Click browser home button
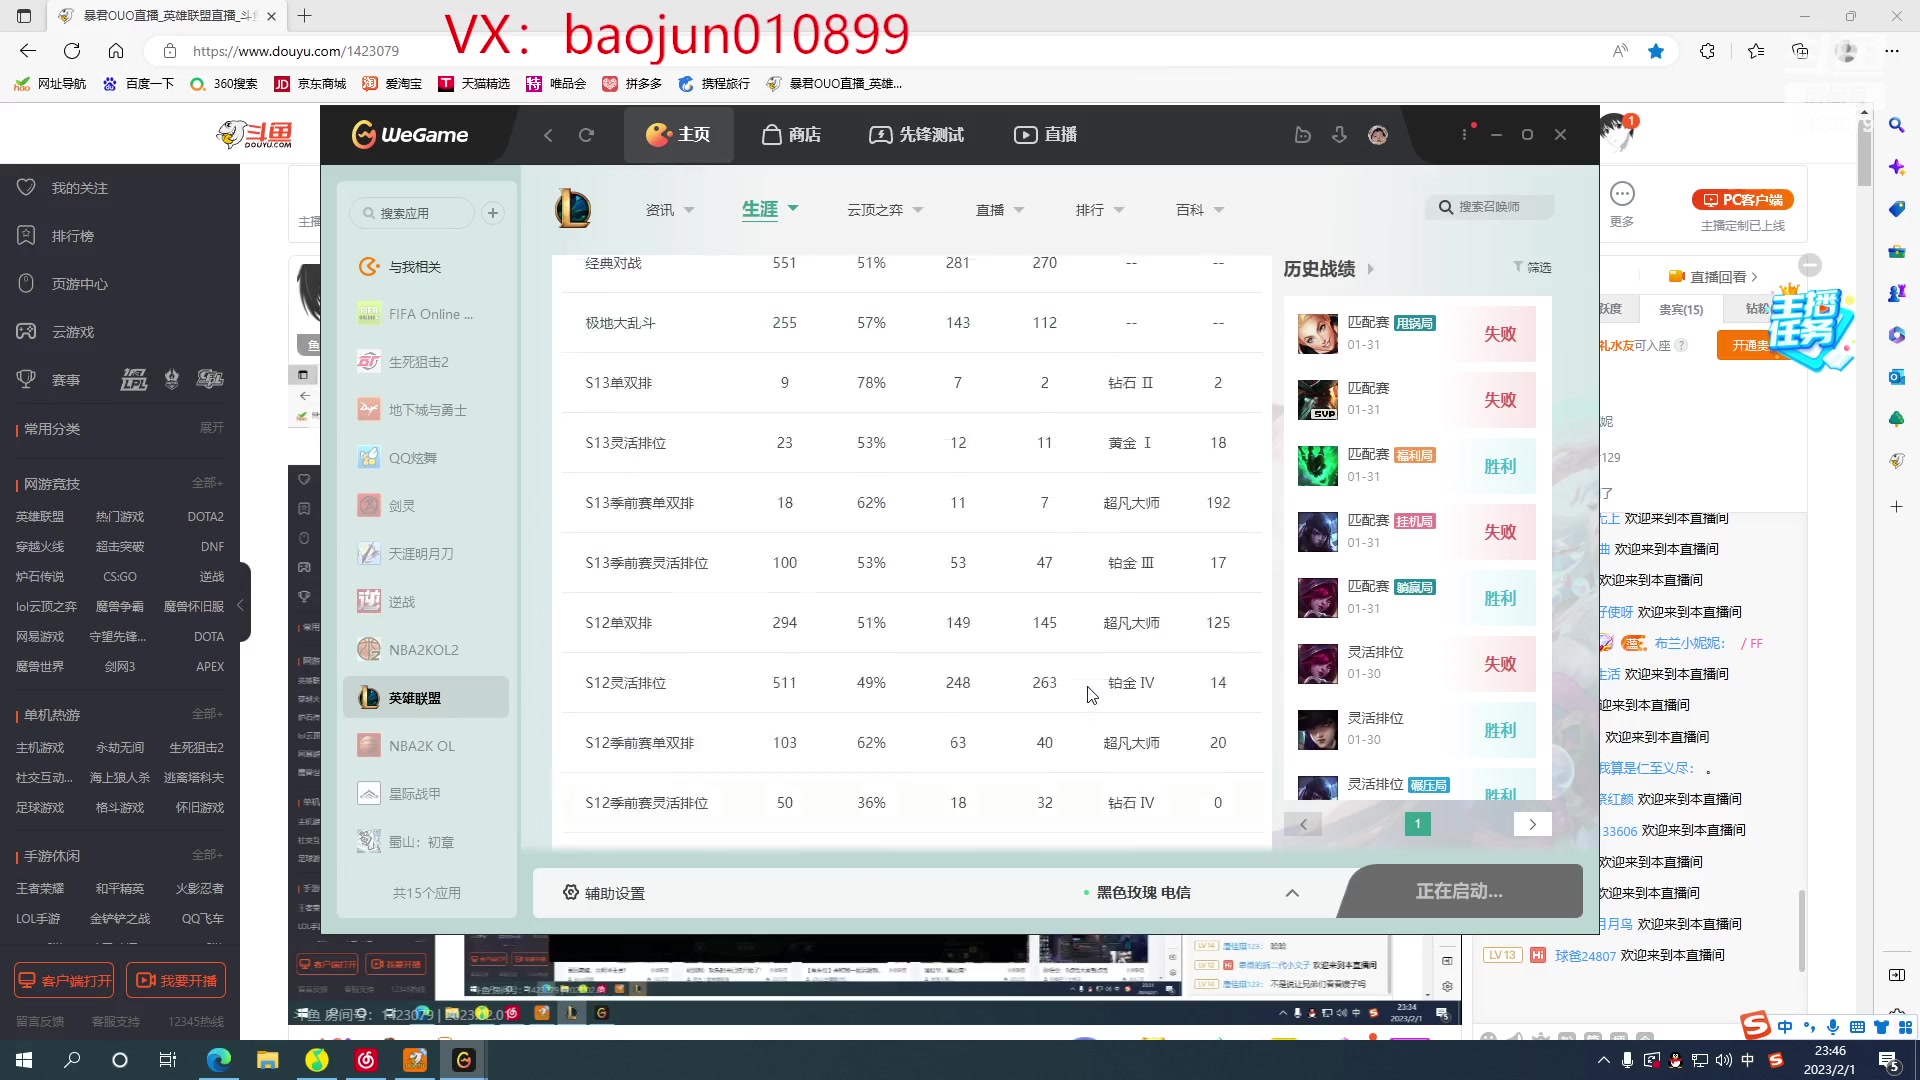This screenshot has width=1920, height=1080. pos(116,51)
